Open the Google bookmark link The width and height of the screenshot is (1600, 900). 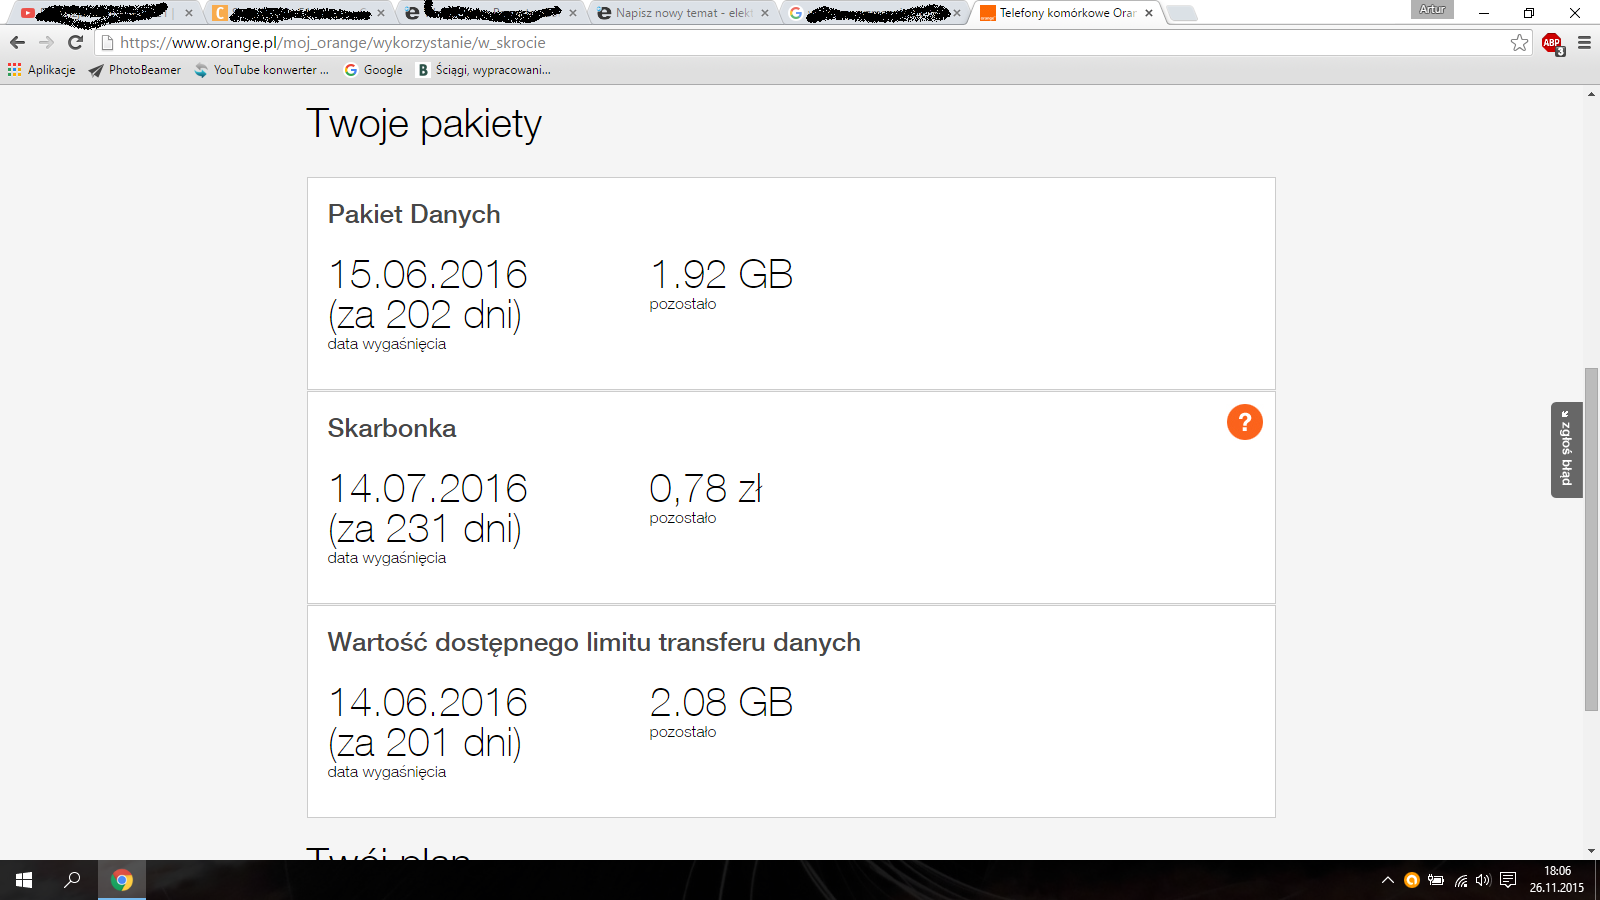tap(373, 70)
